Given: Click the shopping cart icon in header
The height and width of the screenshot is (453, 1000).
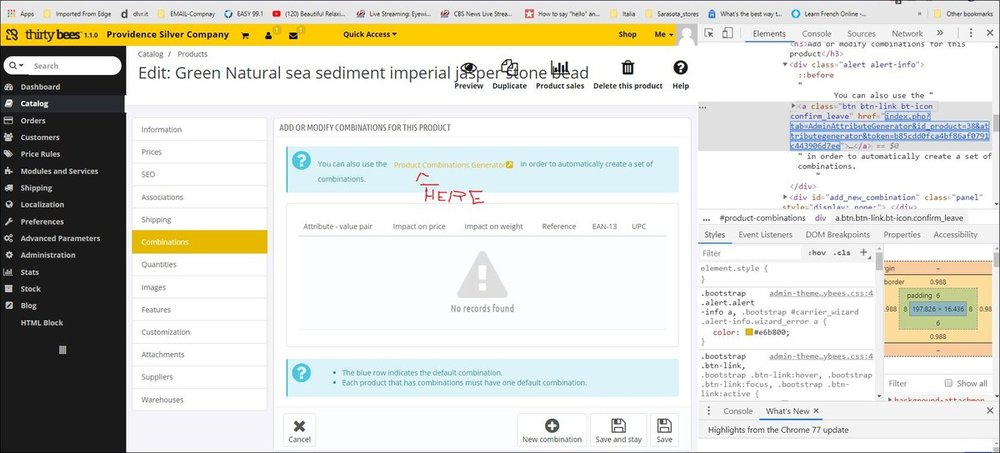Looking at the screenshot, I should pyautogui.click(x=246, y=34).
